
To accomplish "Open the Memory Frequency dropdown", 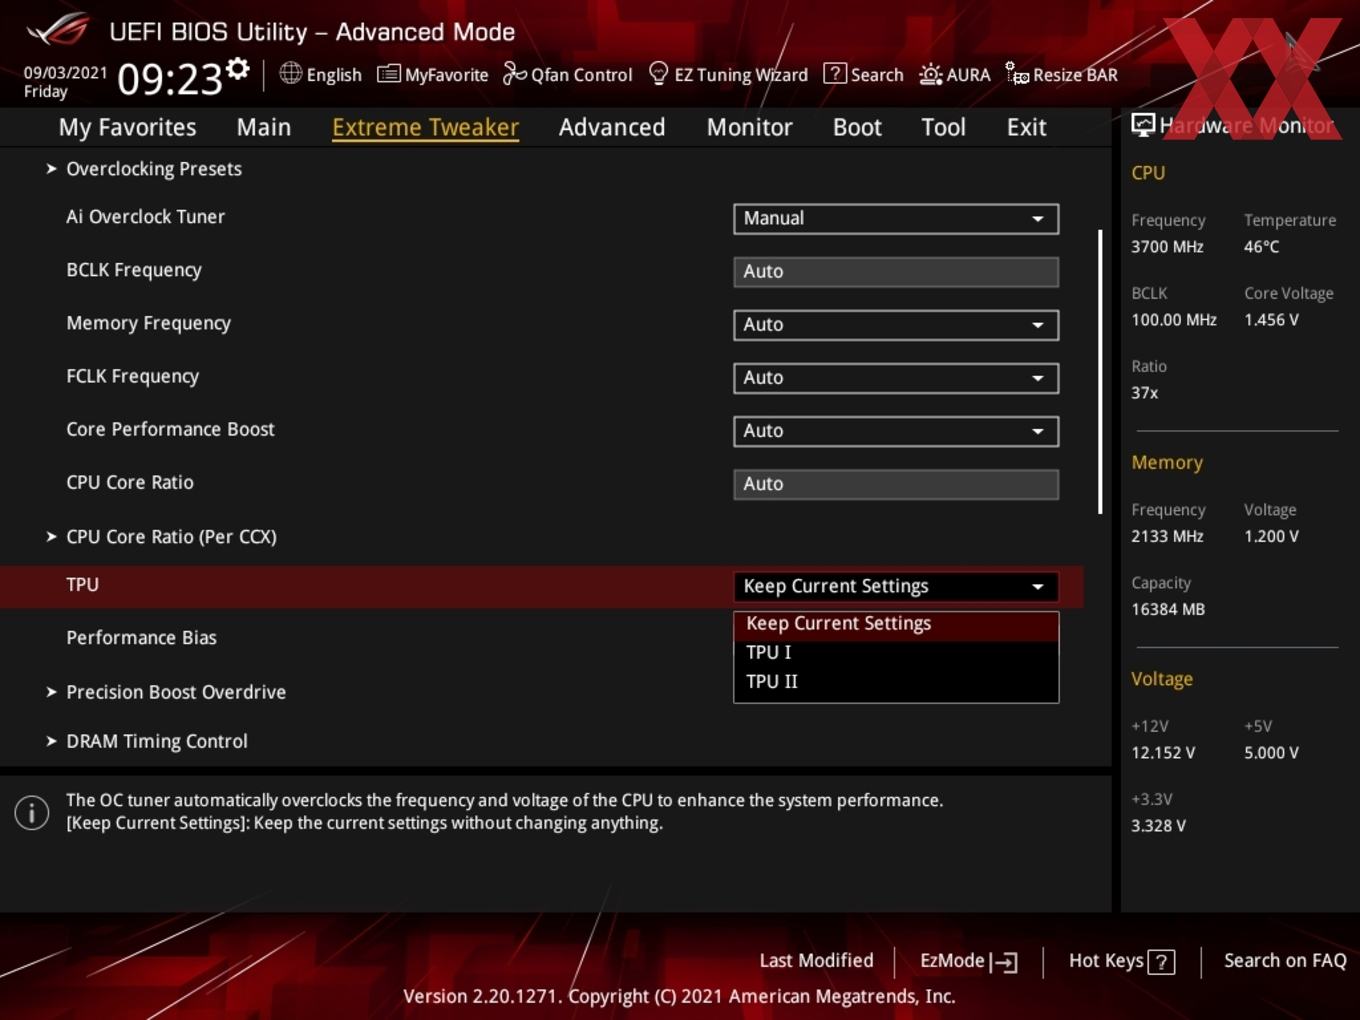I will (896, 324).
